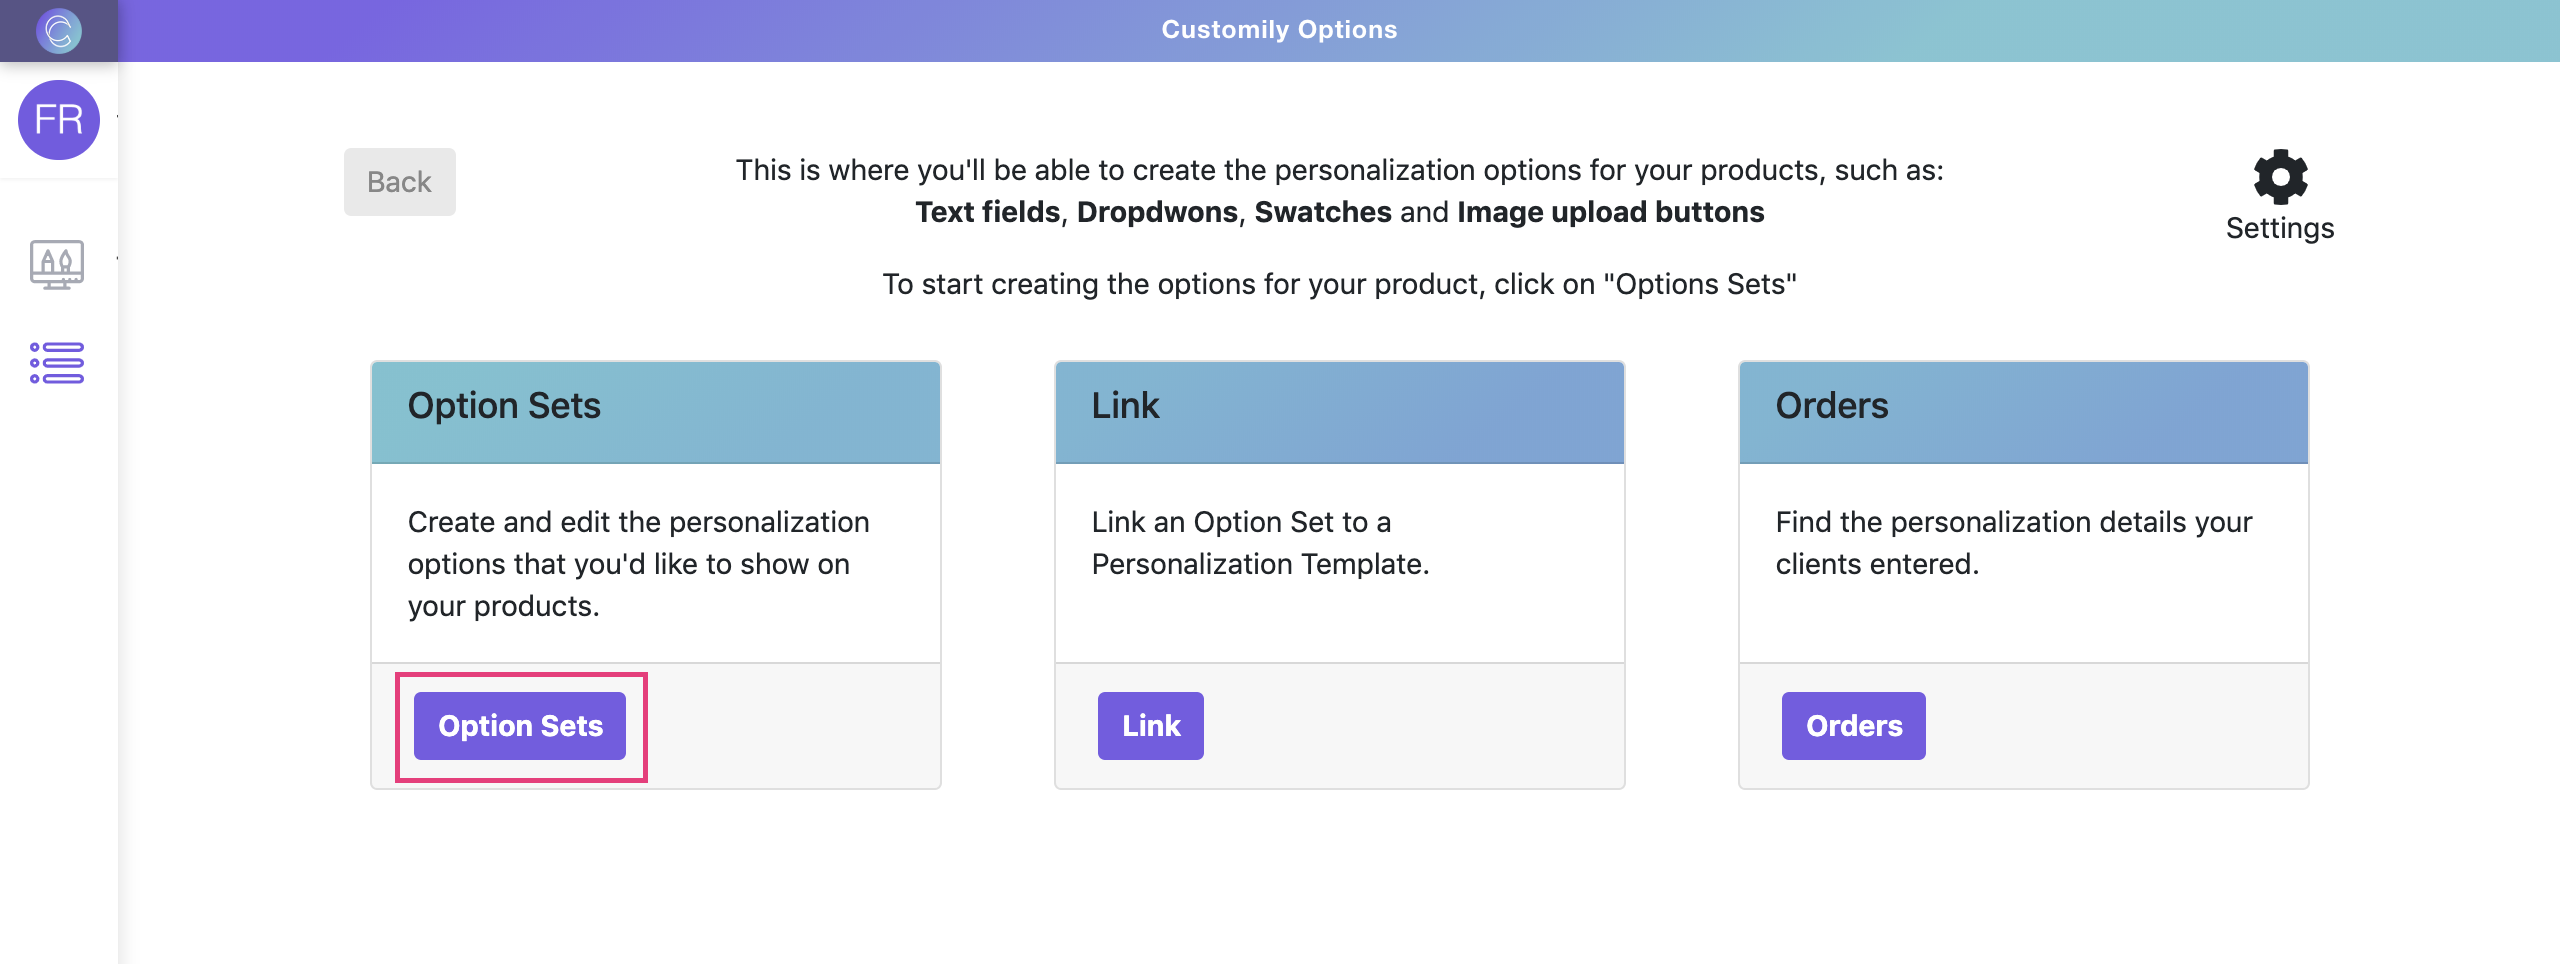The height and width of the screenshot is (964, 2560).
Task: Click the options list icon in sidebar
Action: (x=57, y=363)
